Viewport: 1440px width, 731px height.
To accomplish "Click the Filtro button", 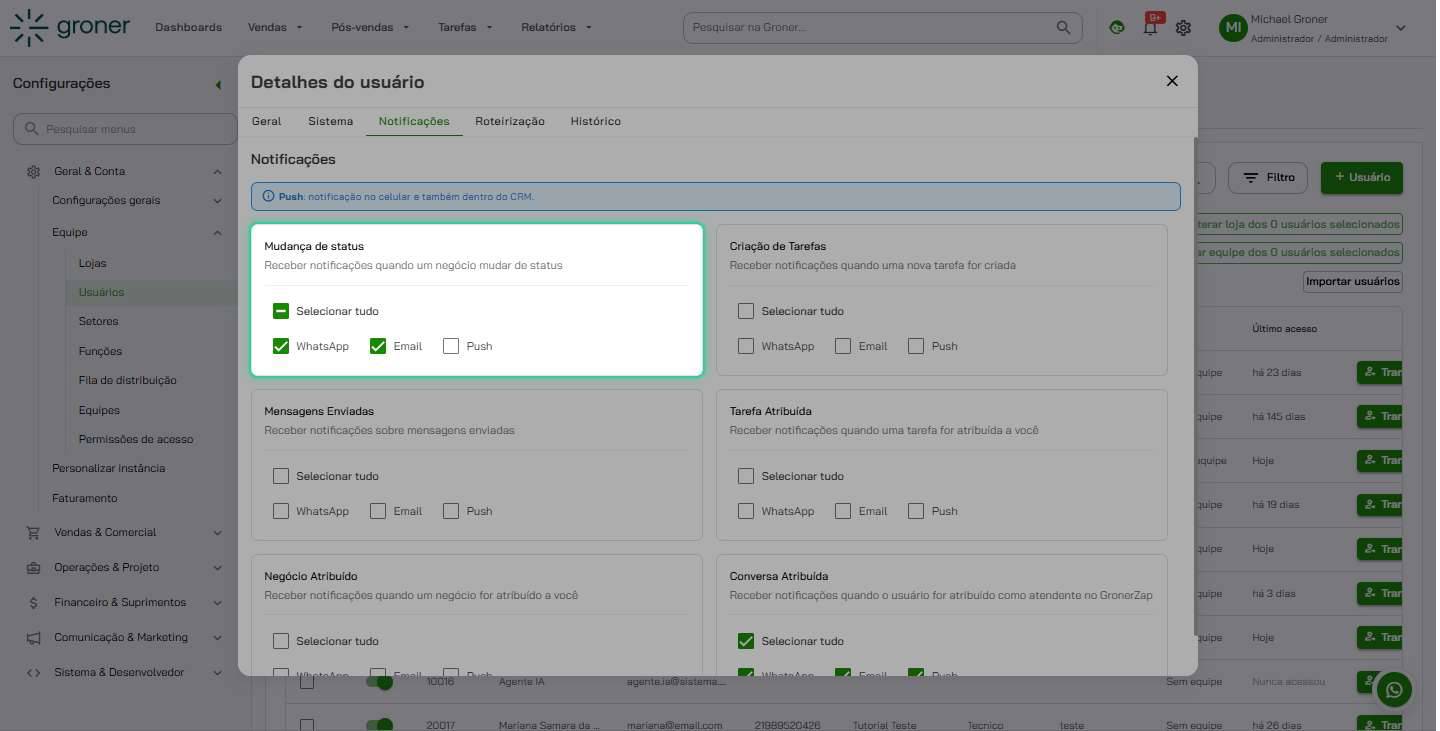I will 1268,177.
